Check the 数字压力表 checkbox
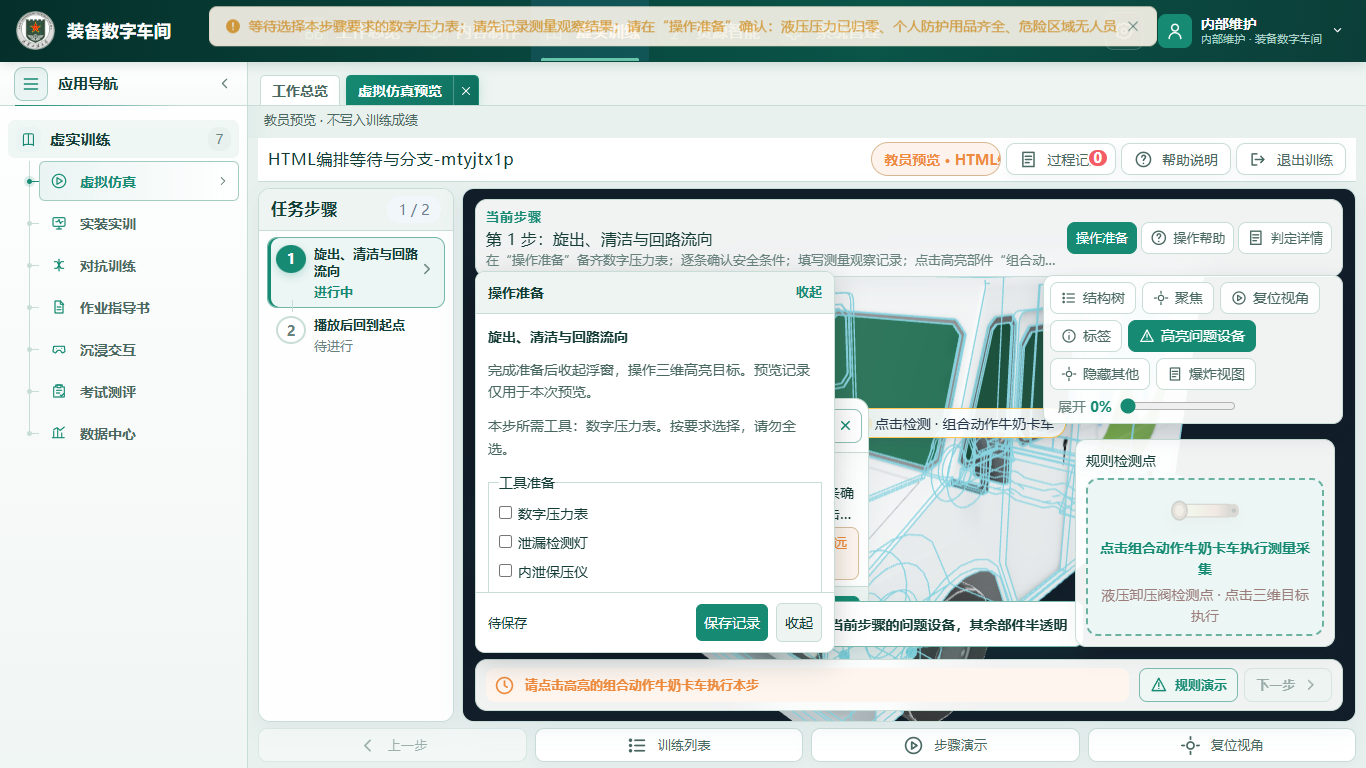1366x768 pixels. (x=505, y=513)
